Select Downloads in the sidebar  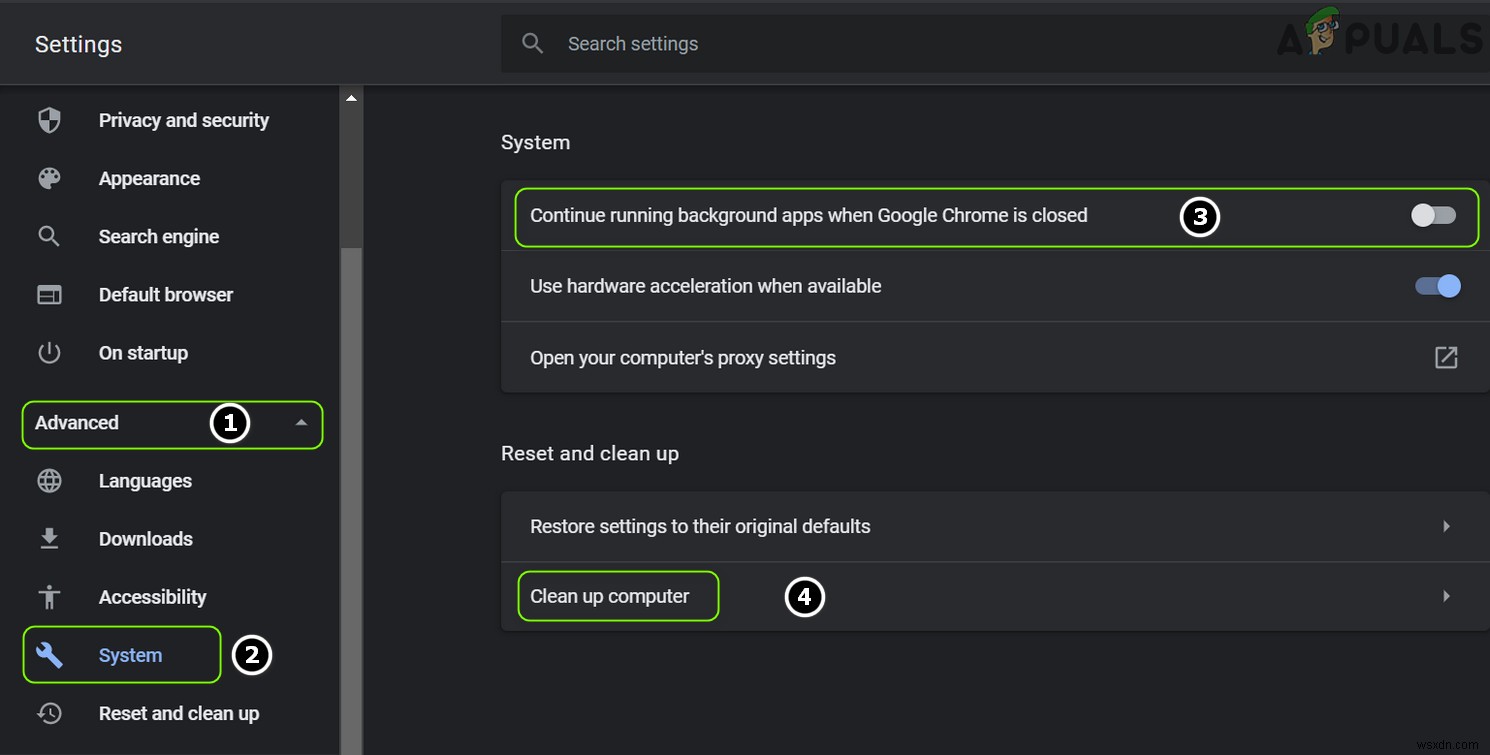[x=146, y=538]
